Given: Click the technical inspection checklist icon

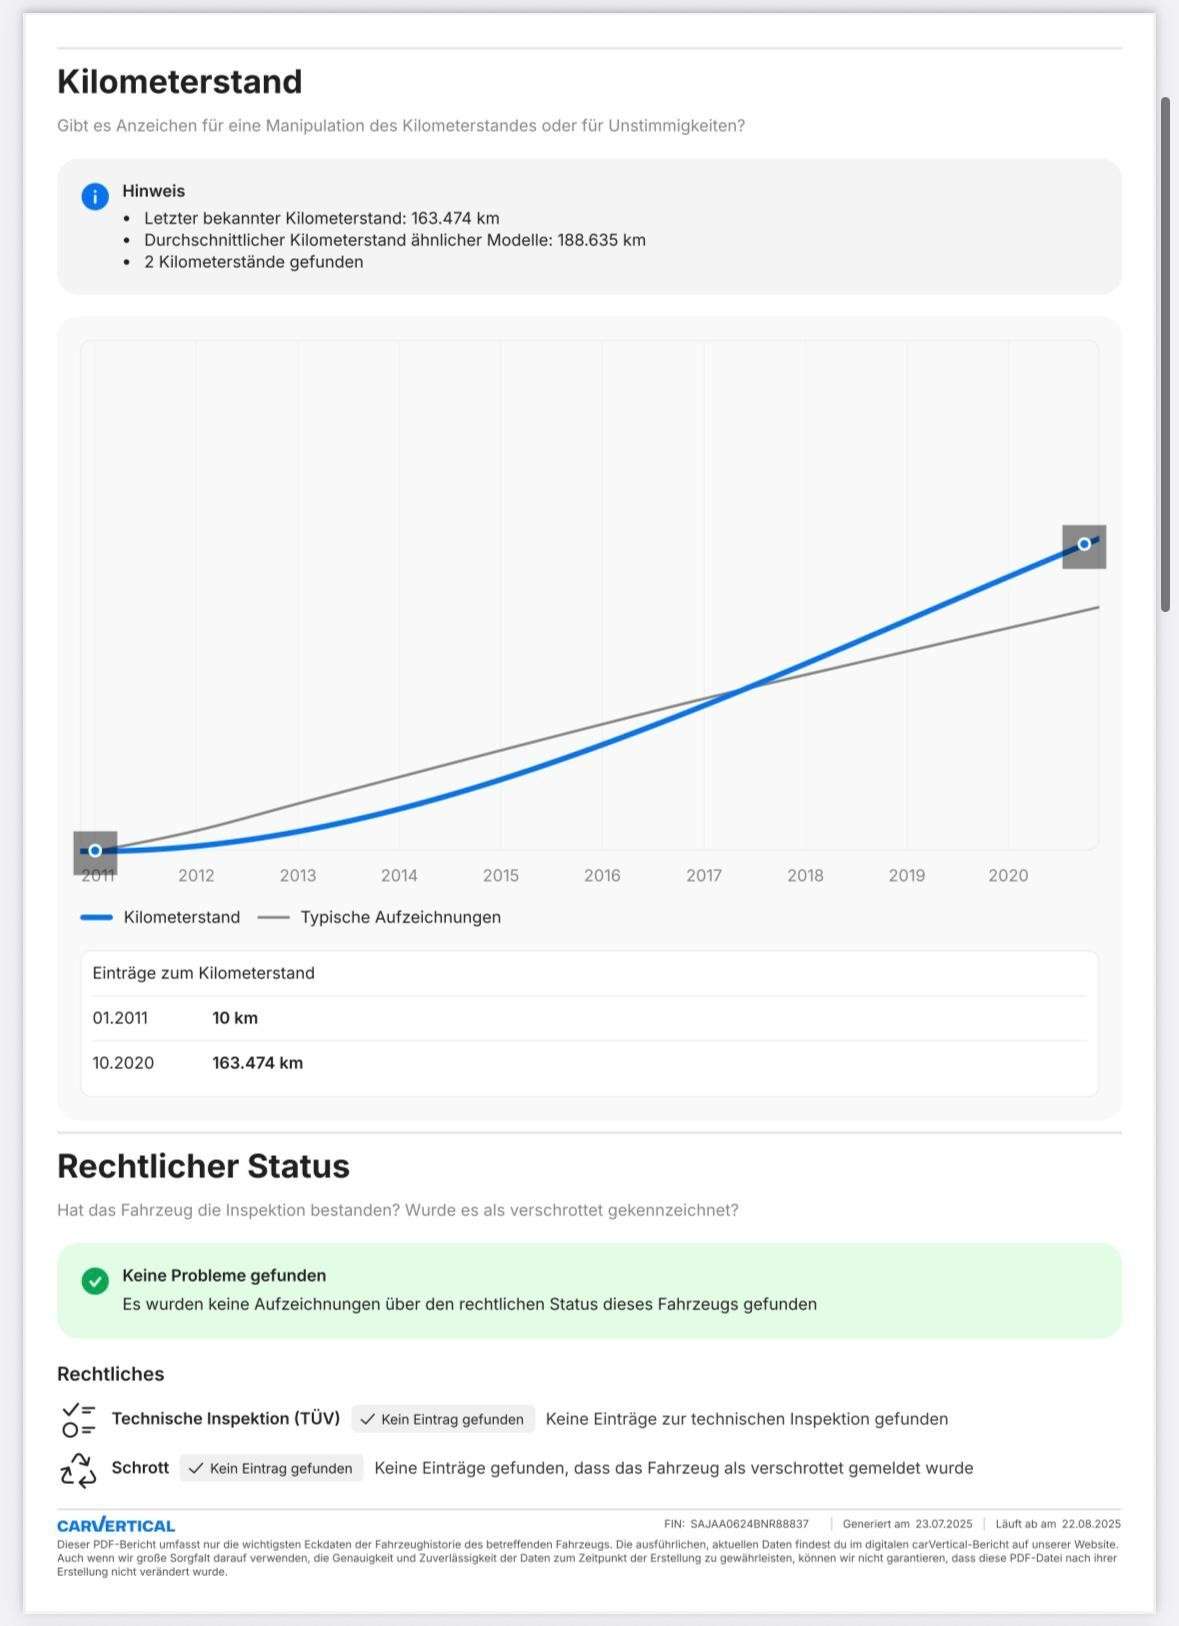Looking at the screenshot, I should pyautogui.click(x=78, y=1419).
